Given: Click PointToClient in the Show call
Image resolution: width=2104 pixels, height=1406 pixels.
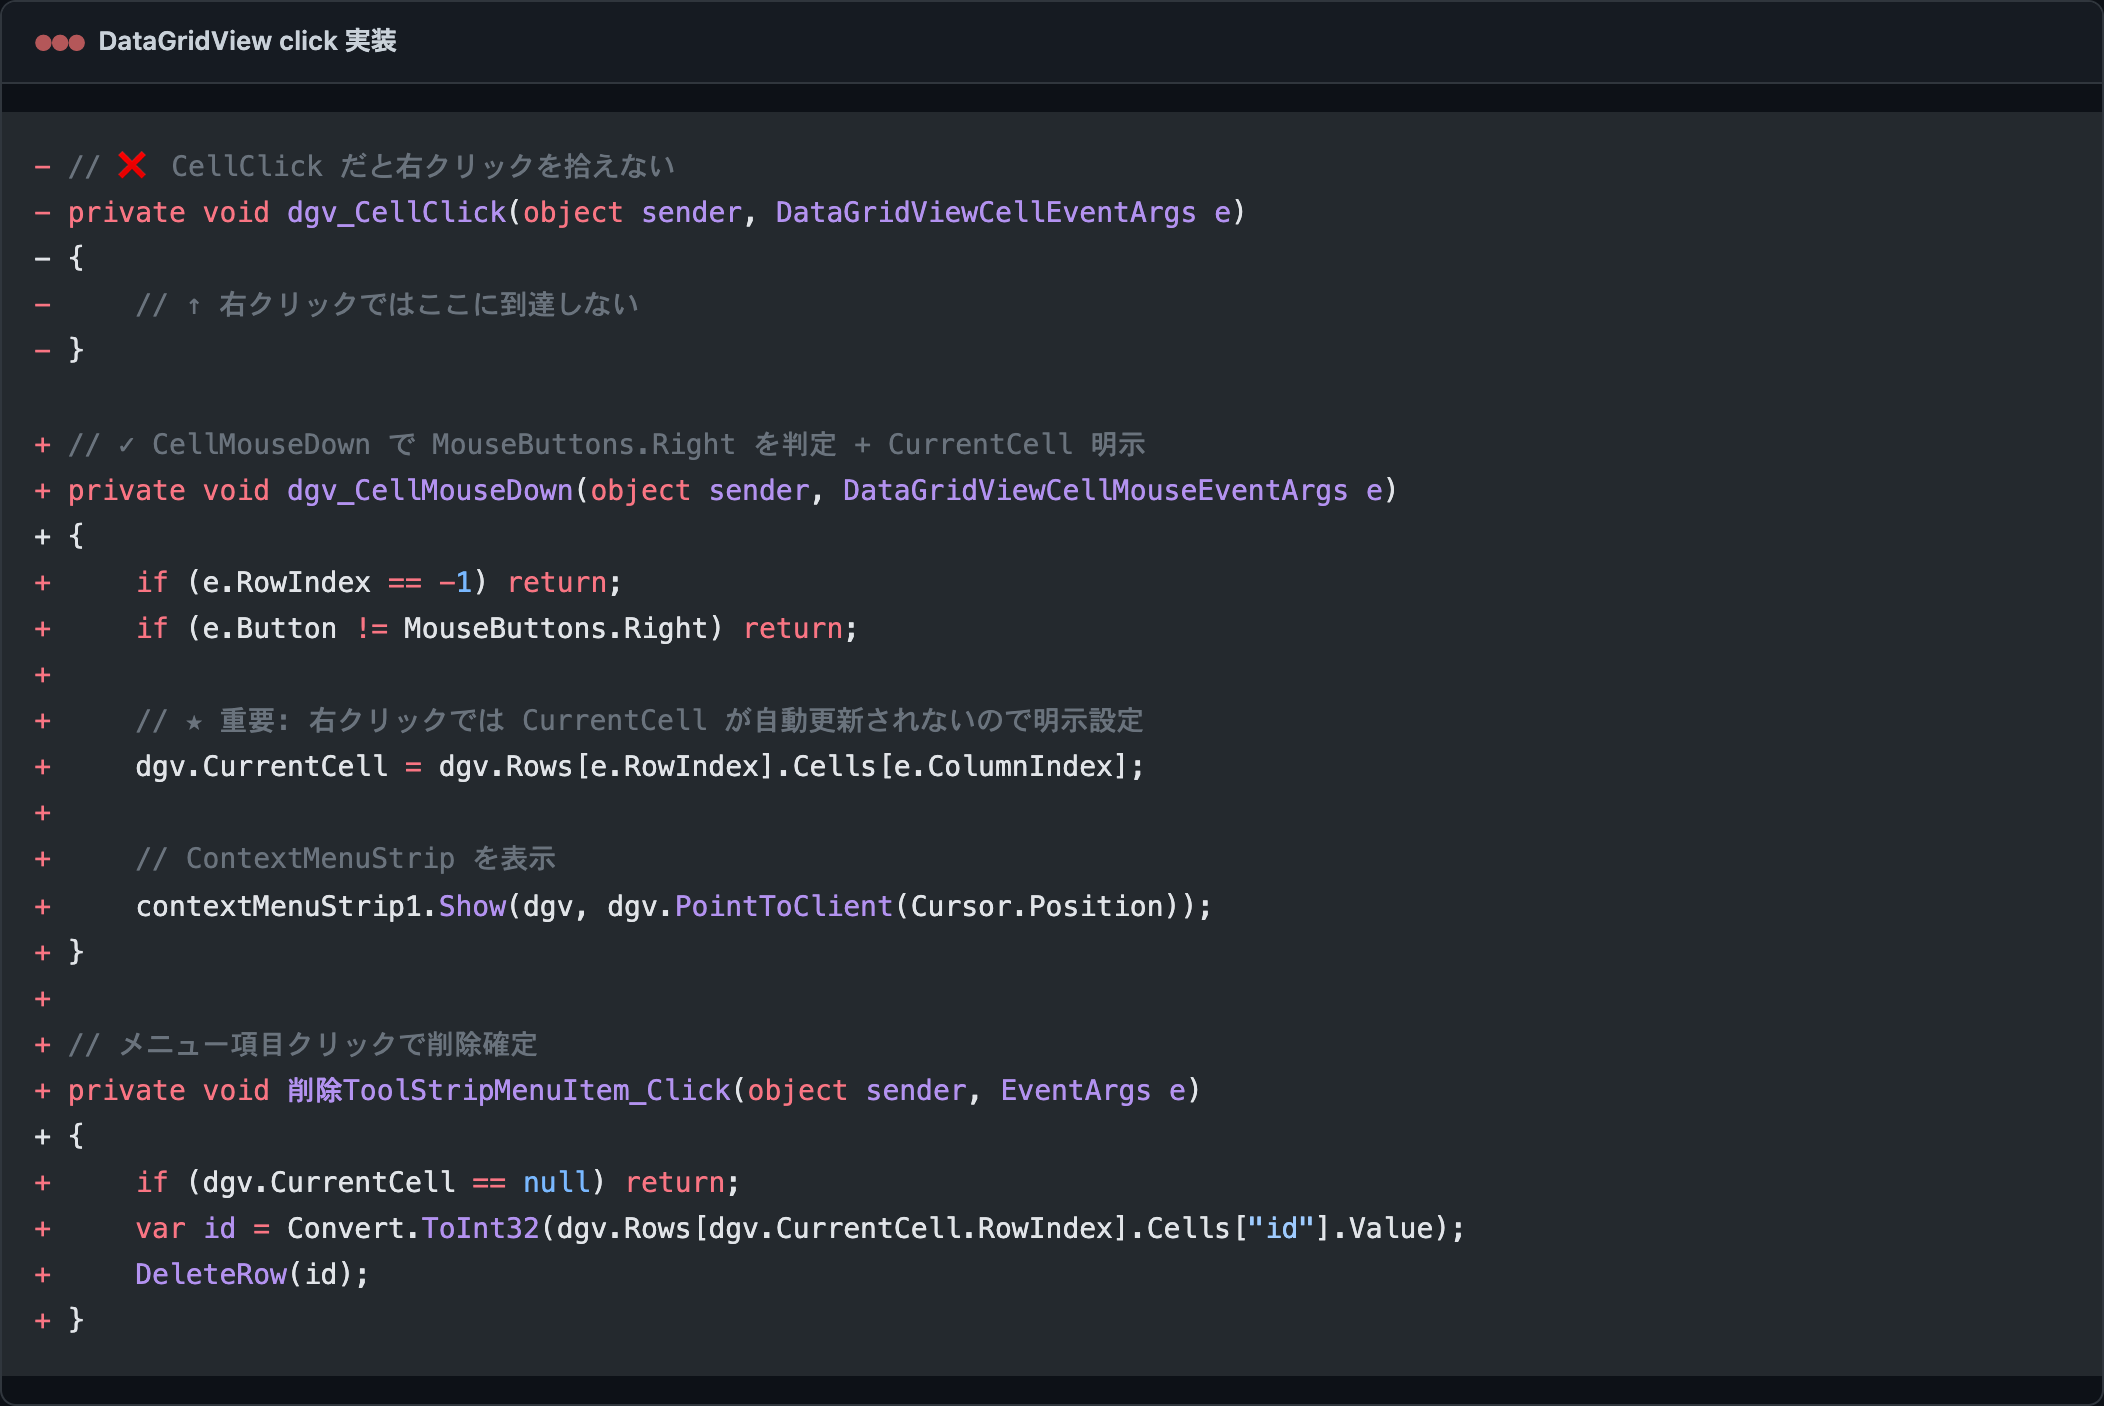Looking at the screenshot, I should [784, 906].
